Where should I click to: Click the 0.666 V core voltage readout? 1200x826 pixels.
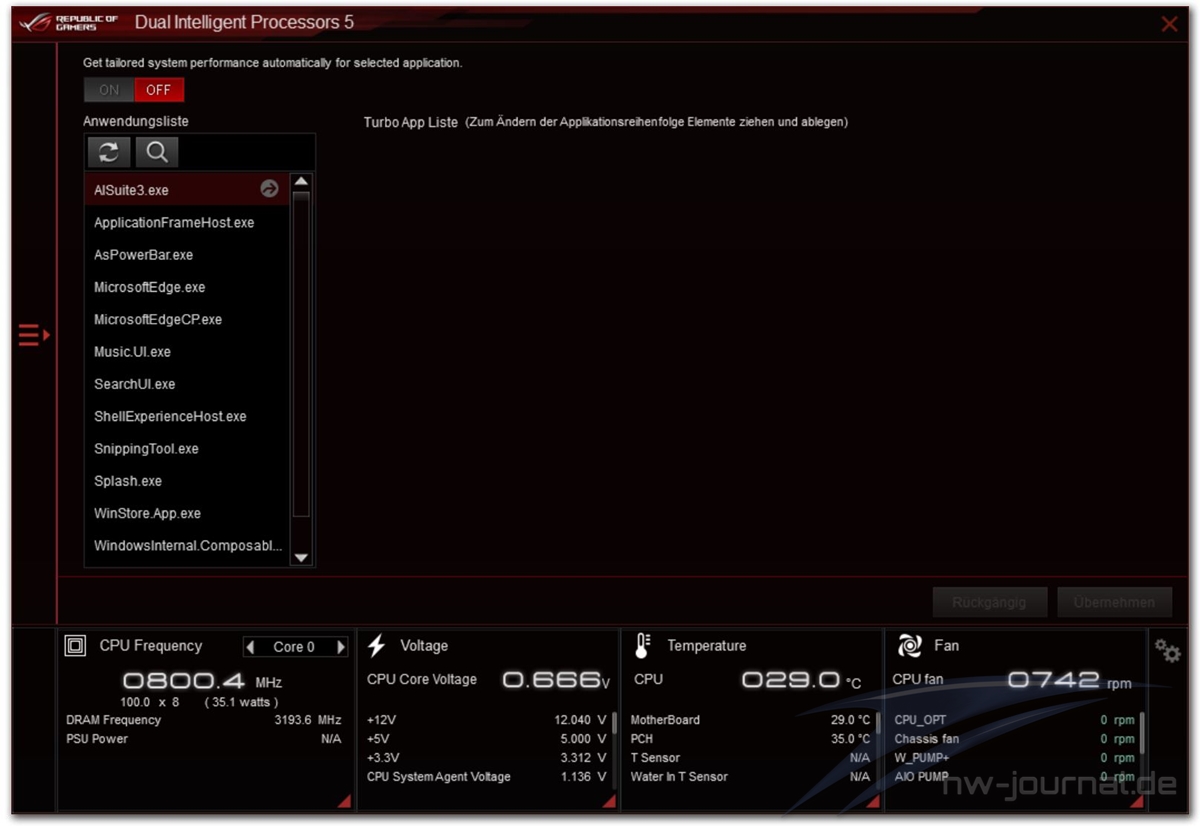point(556,680)
